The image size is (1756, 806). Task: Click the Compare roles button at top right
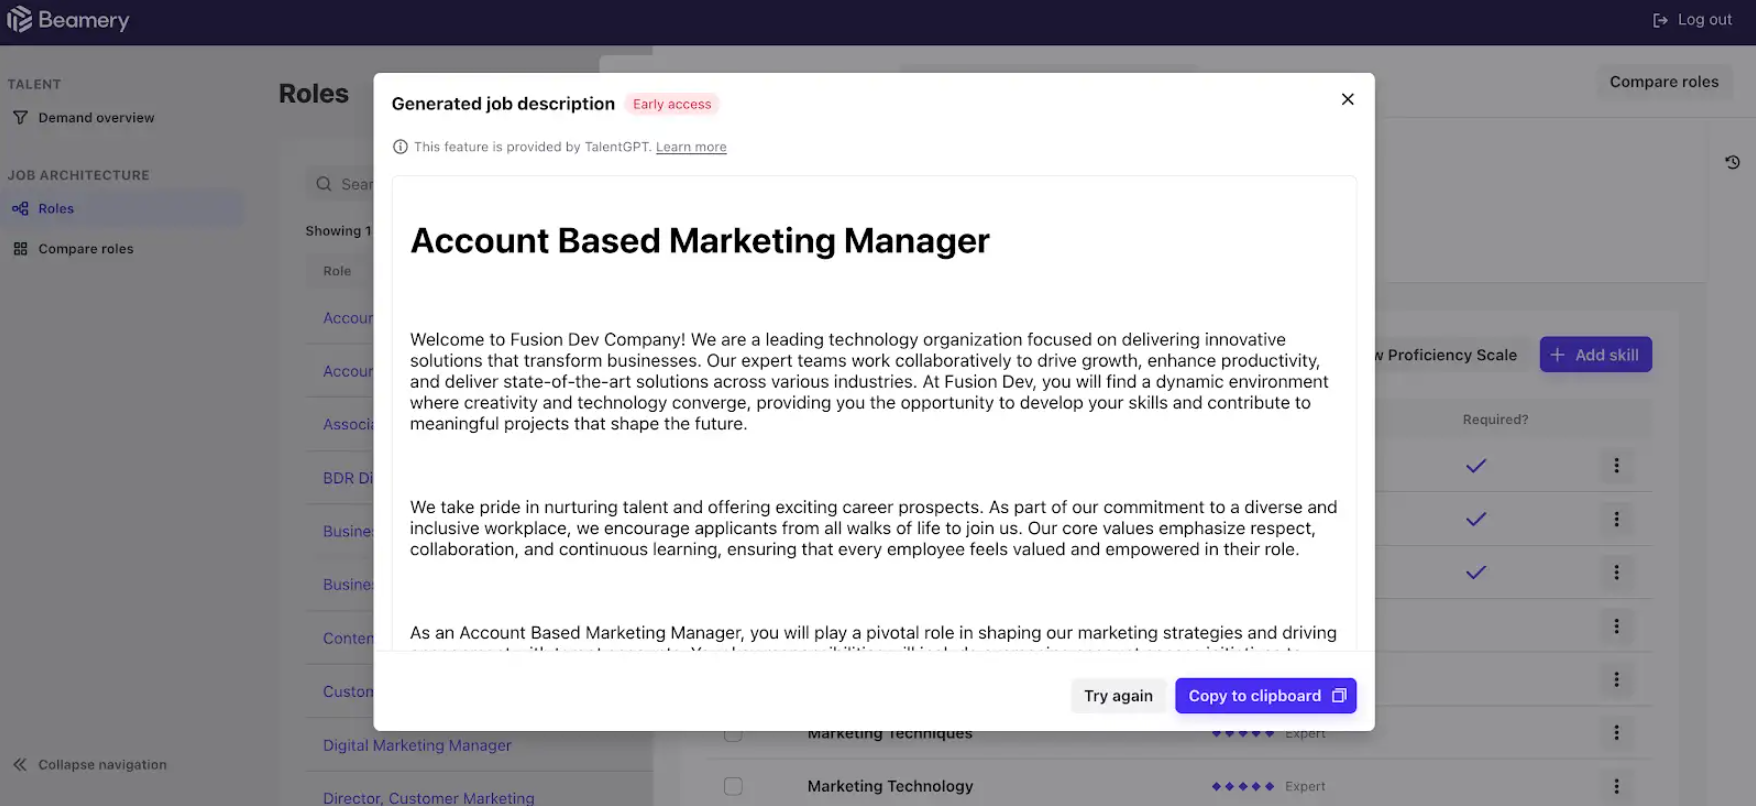pos(1664,82)
